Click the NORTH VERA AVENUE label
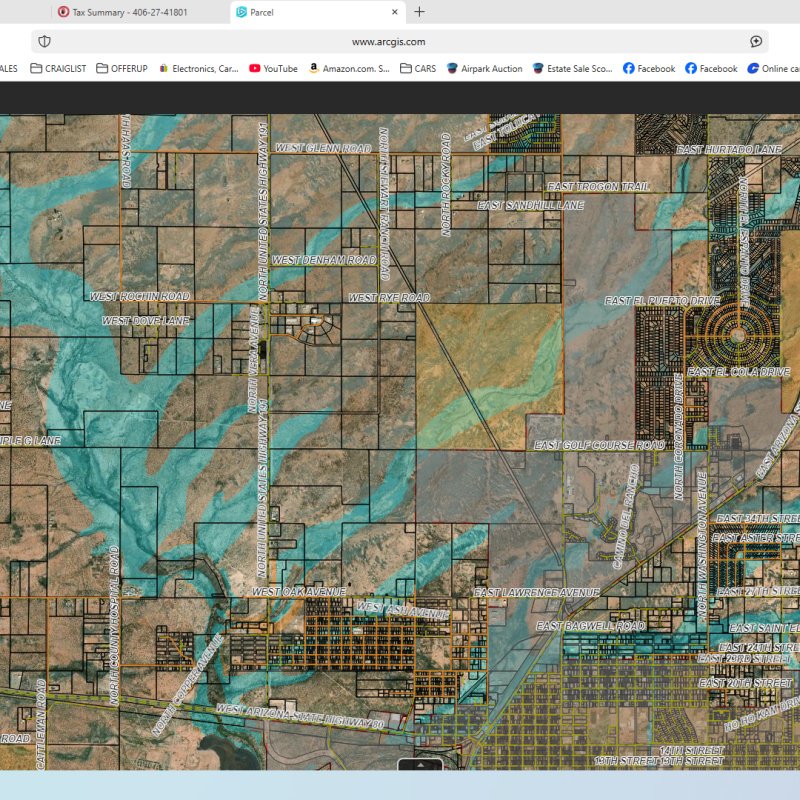 pos(253,360)
